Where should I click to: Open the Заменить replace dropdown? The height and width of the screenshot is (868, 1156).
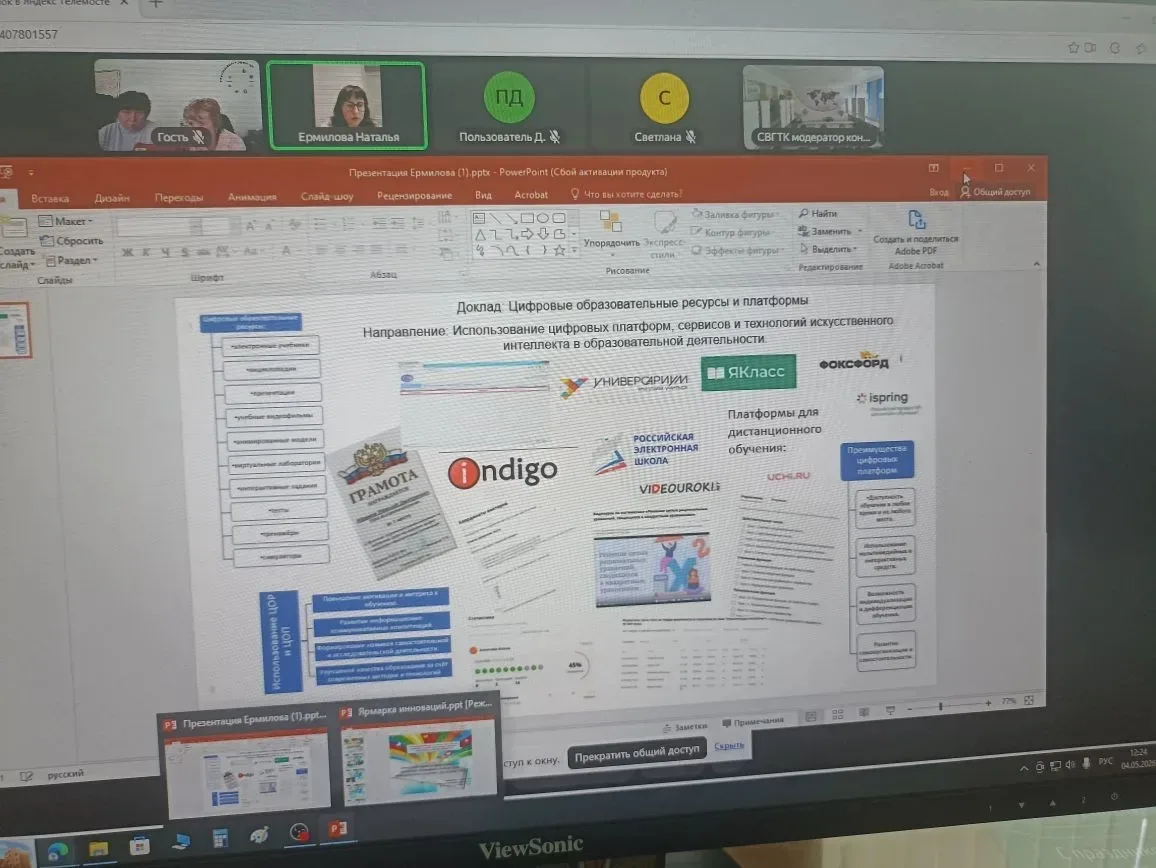[829, 232]
